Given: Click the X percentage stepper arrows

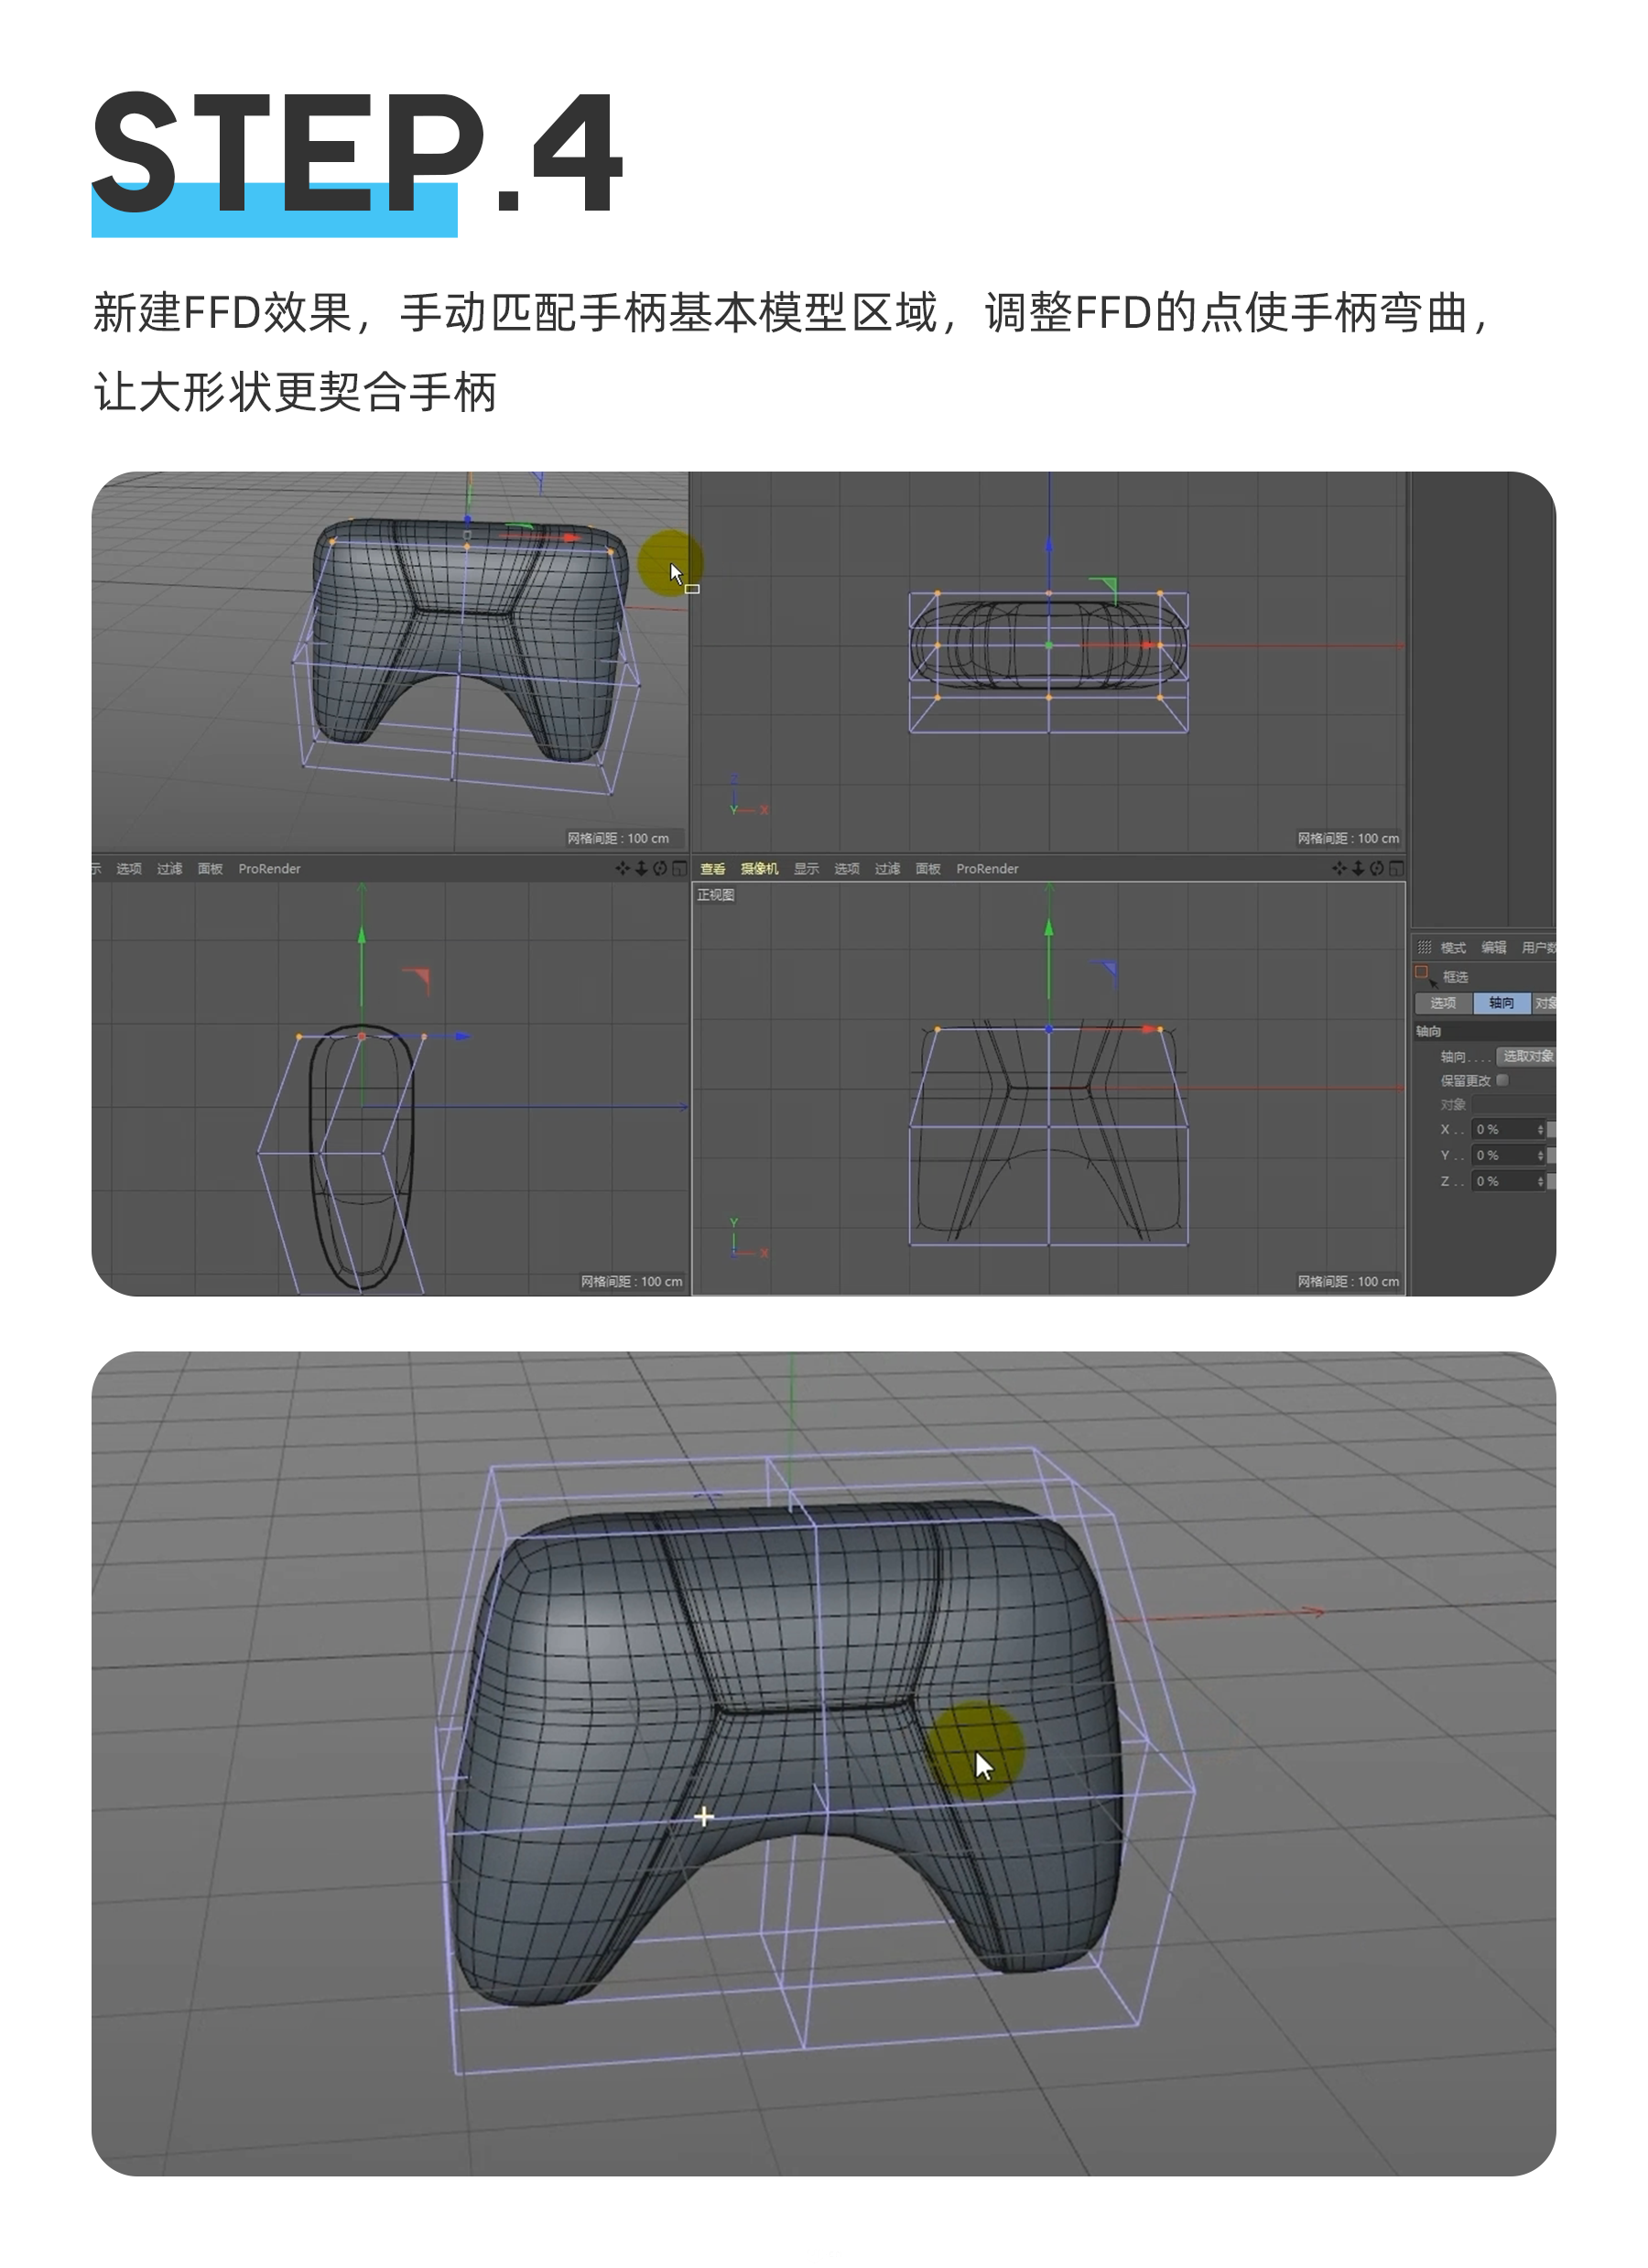Looking at the screenshot, I should pyautogui.click(x=1540, y=1129).
